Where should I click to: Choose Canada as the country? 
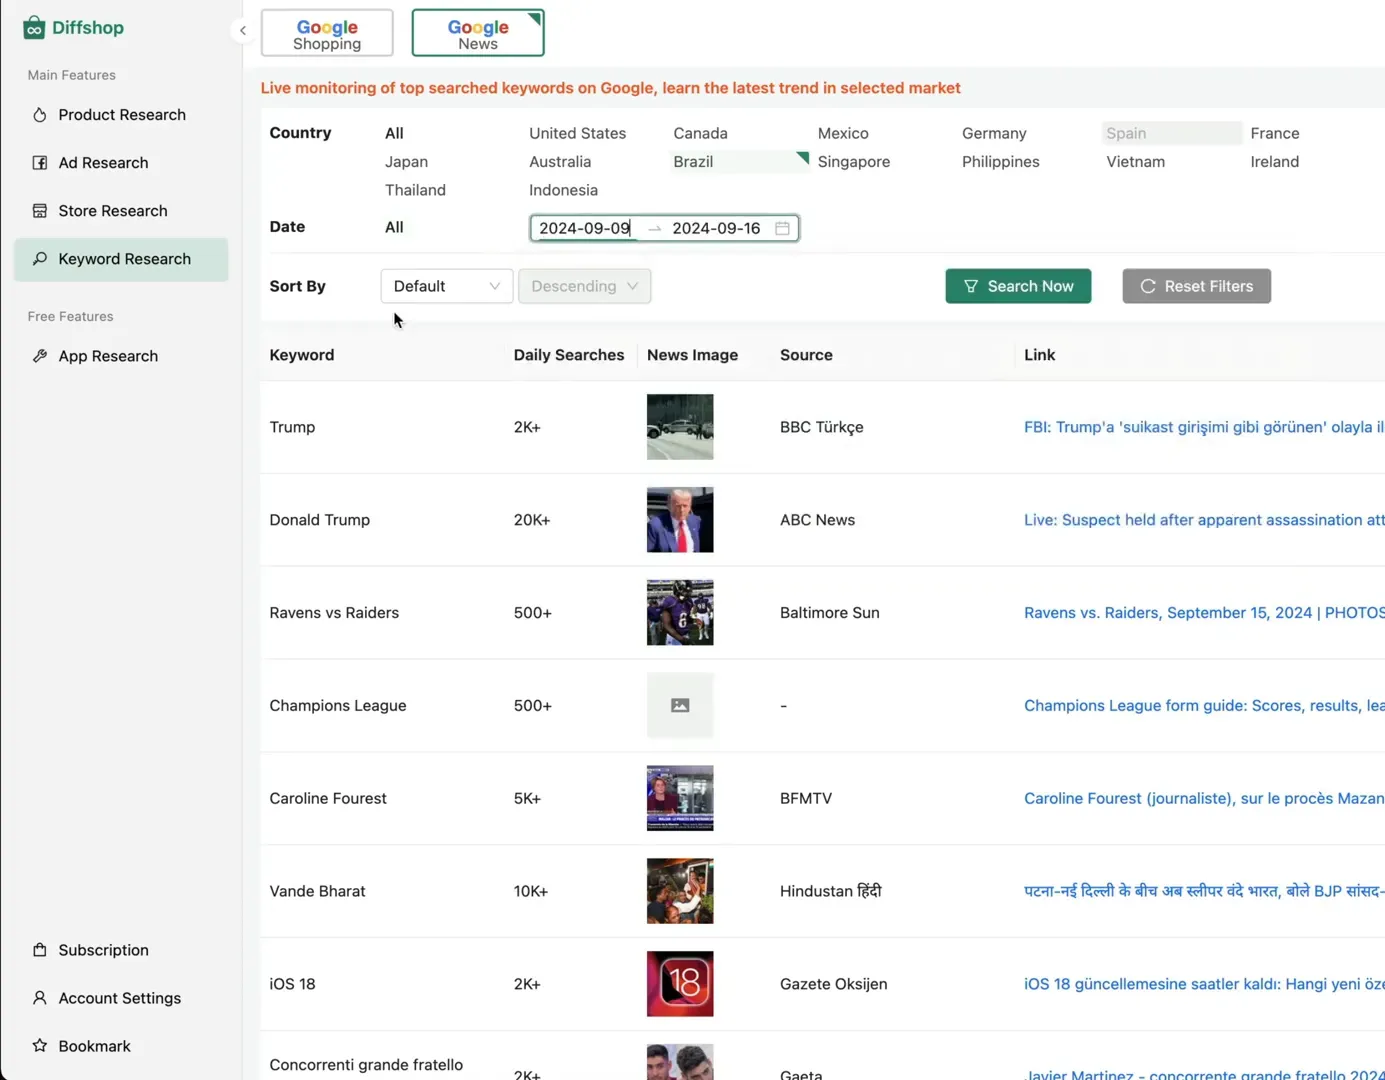point(700,133)
